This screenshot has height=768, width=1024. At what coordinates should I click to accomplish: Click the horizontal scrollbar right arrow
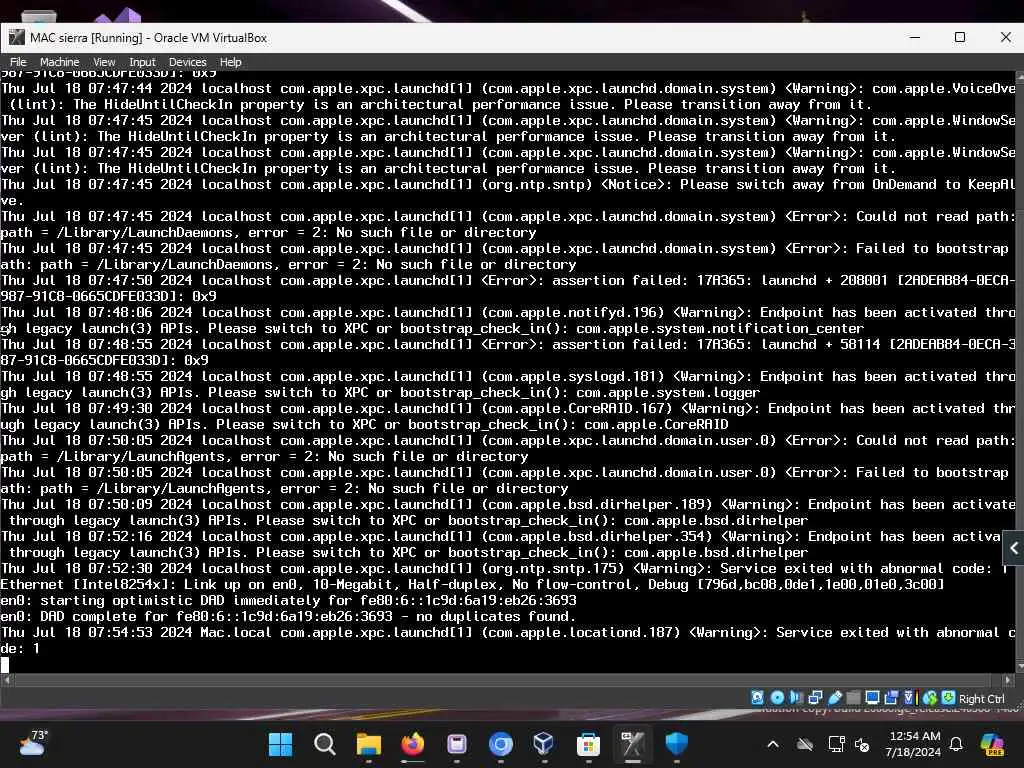click(x=1008, y=680)
